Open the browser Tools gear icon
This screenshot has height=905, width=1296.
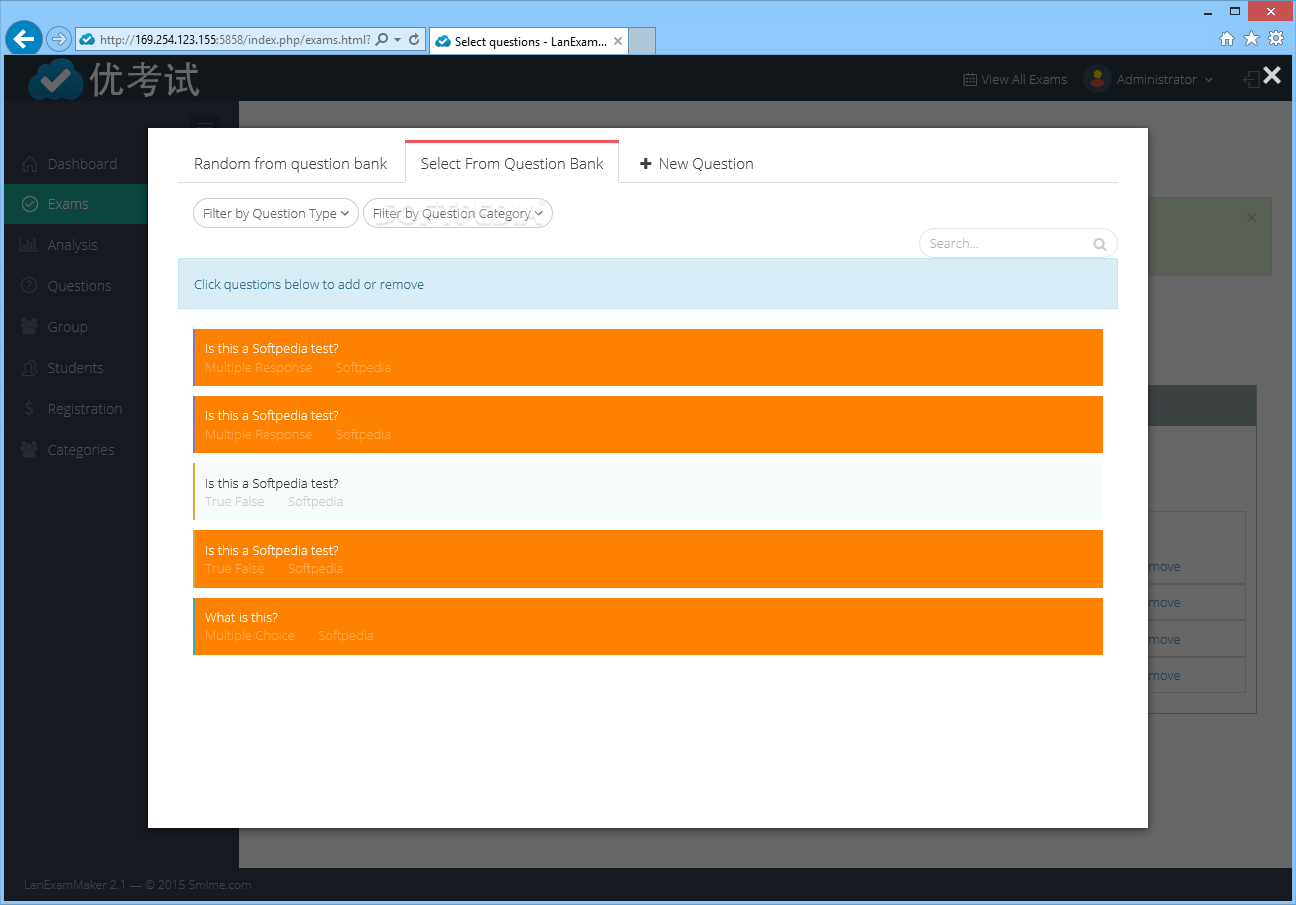(x=1276, y=39)
